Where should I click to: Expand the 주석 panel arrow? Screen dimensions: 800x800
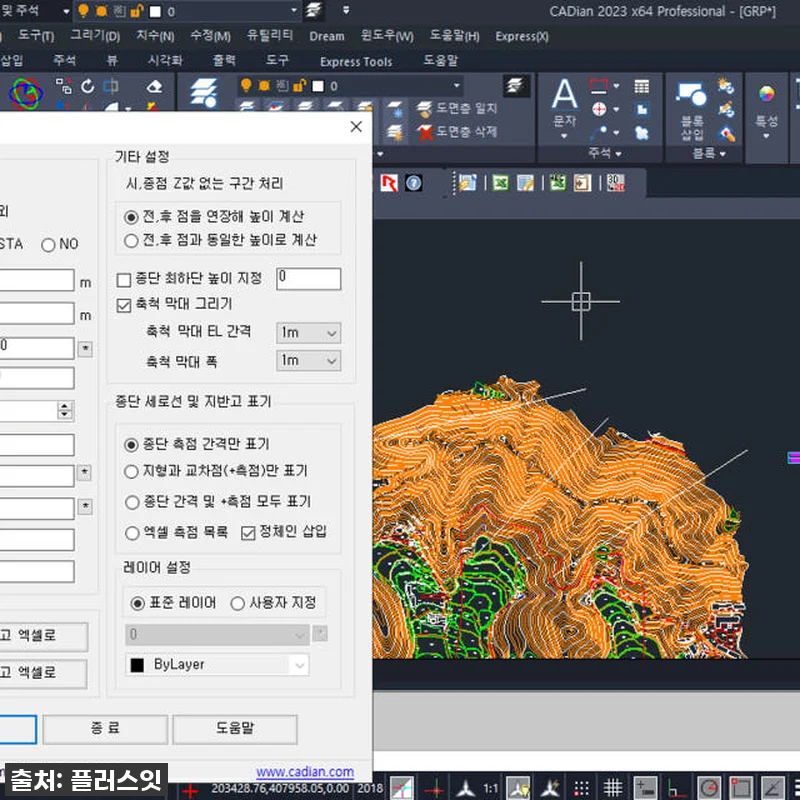618,154
